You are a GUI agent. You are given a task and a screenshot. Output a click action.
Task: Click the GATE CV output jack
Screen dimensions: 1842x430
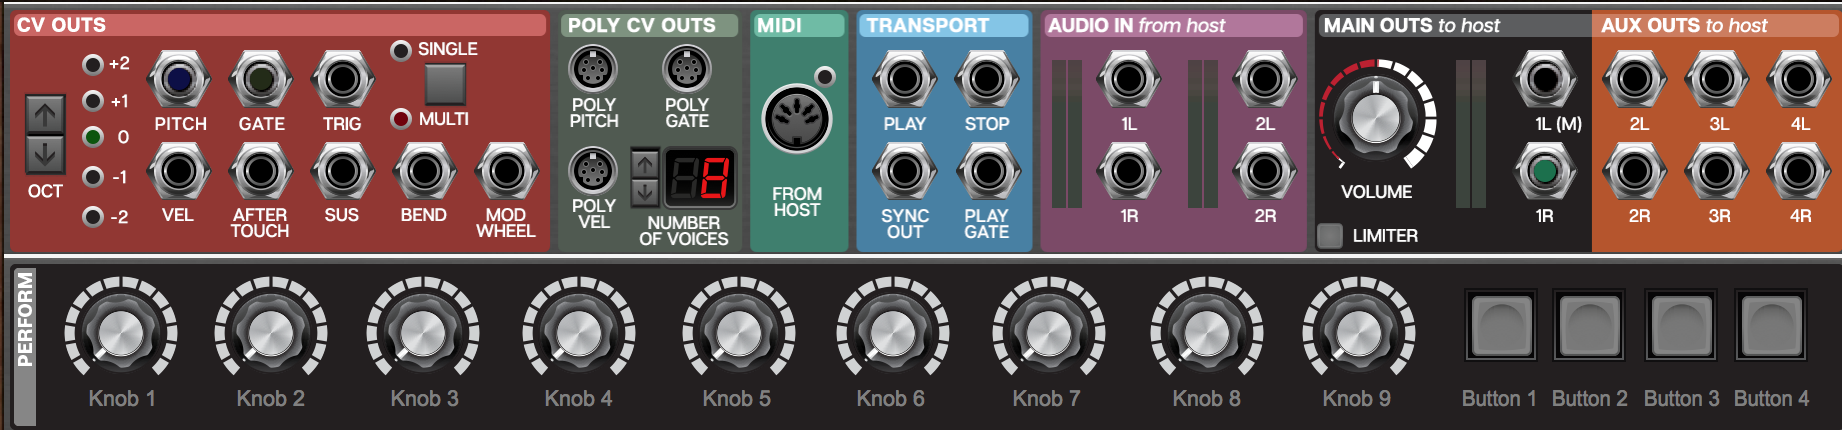pyautogui.click(x=261, y=79)
